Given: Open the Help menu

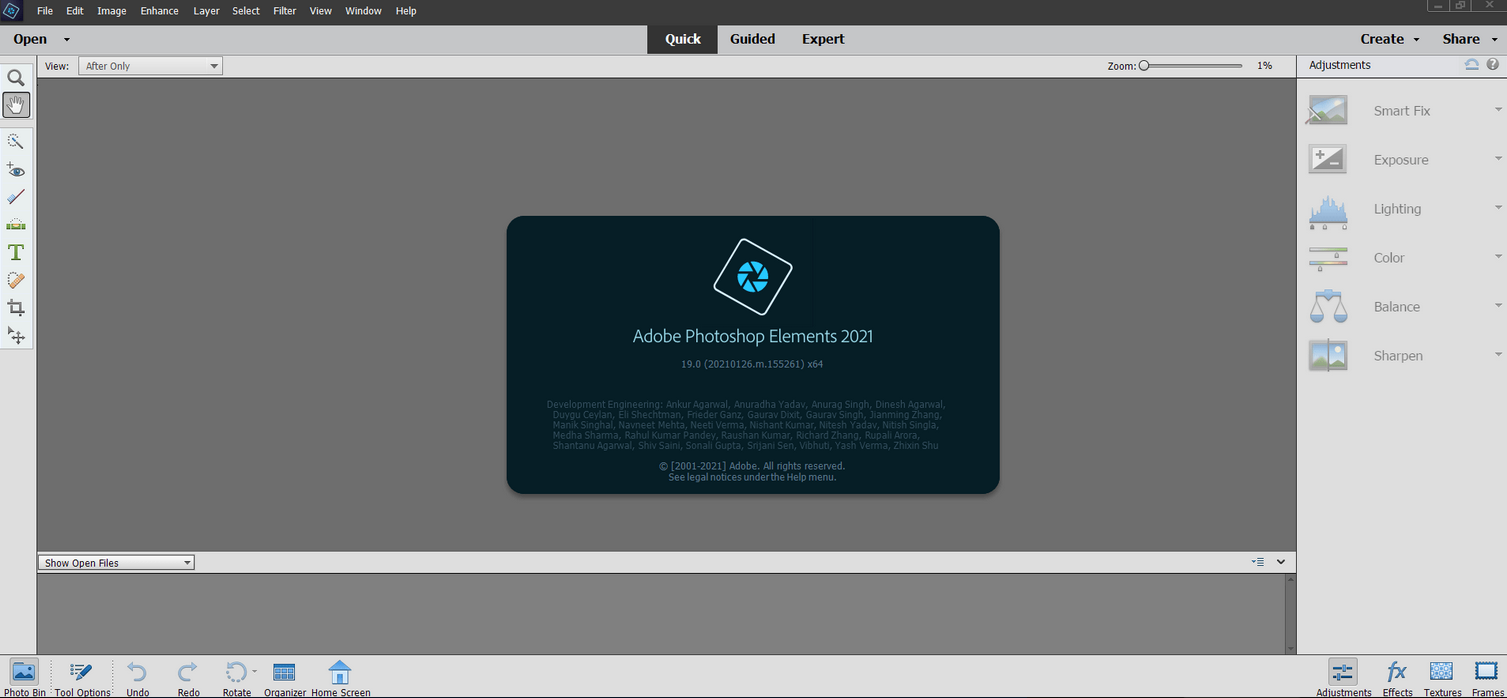Looking at the screenshot, I should point(406,11).
